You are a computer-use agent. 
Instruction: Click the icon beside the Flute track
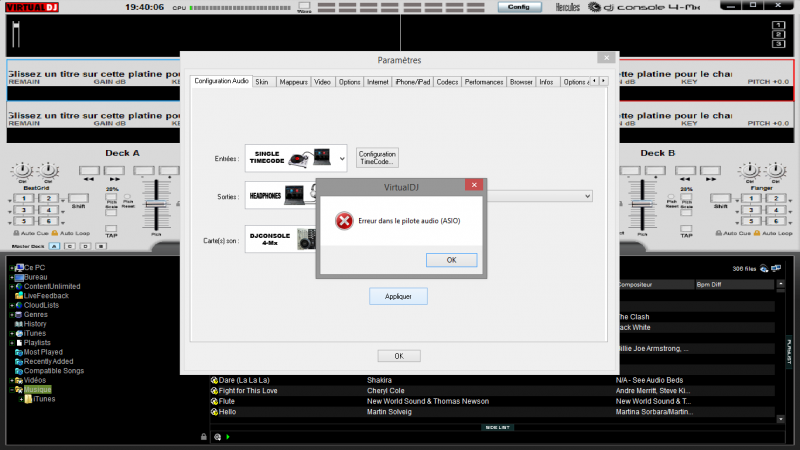(214, 402)
